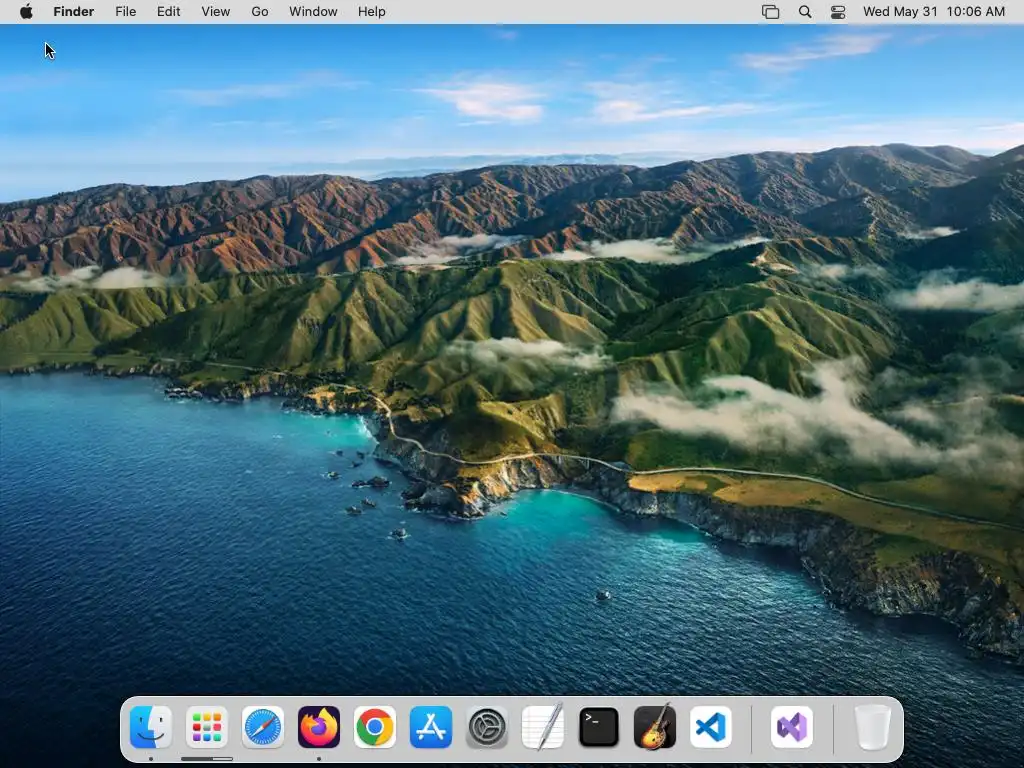Screen dimensions: 1024x768
Task: Open Control Center in menu bar
Action: [838, 12]
